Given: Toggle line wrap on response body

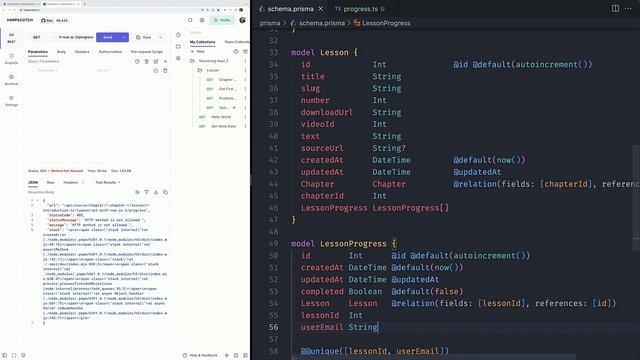Looking at the screenshot, I should coord(137,192).
